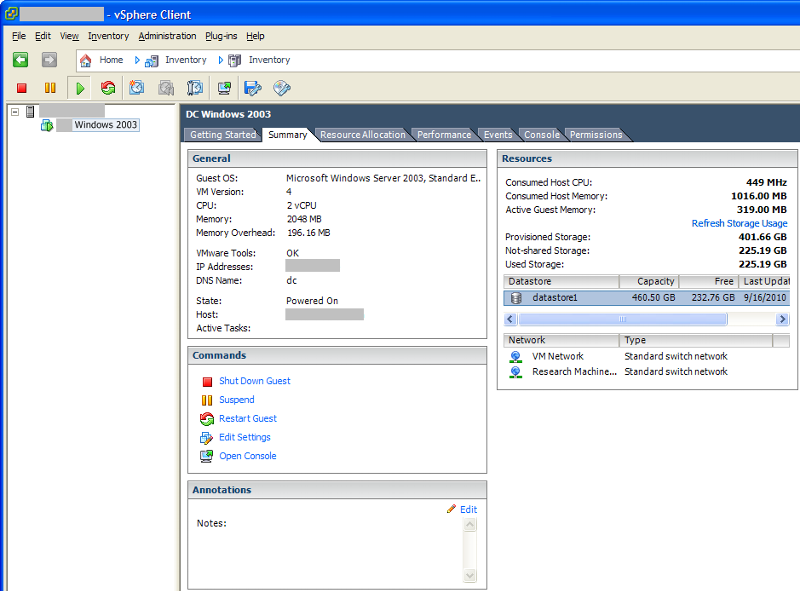800x591 pixels.
Task: Click the red stop toolbar icon
Action: click(x=20, y=88)
